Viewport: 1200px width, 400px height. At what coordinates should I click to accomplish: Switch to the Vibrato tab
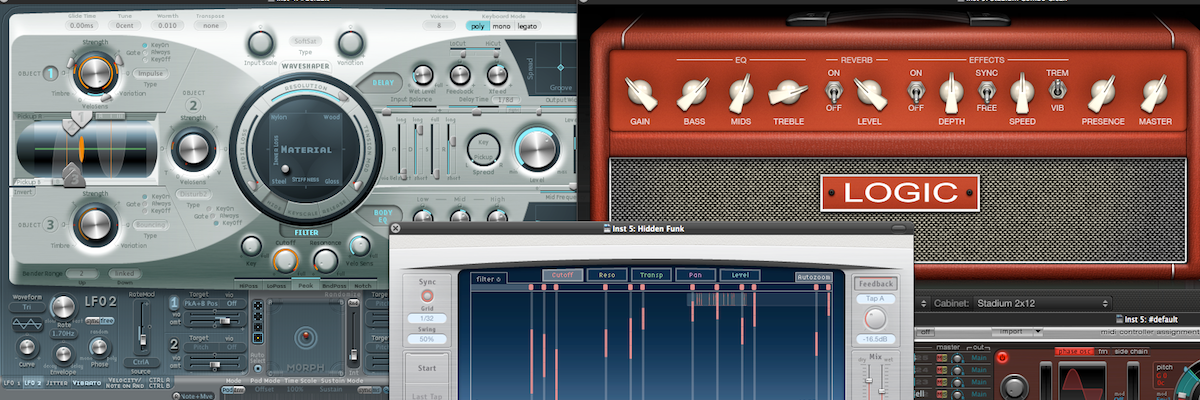tap(87, 383)
